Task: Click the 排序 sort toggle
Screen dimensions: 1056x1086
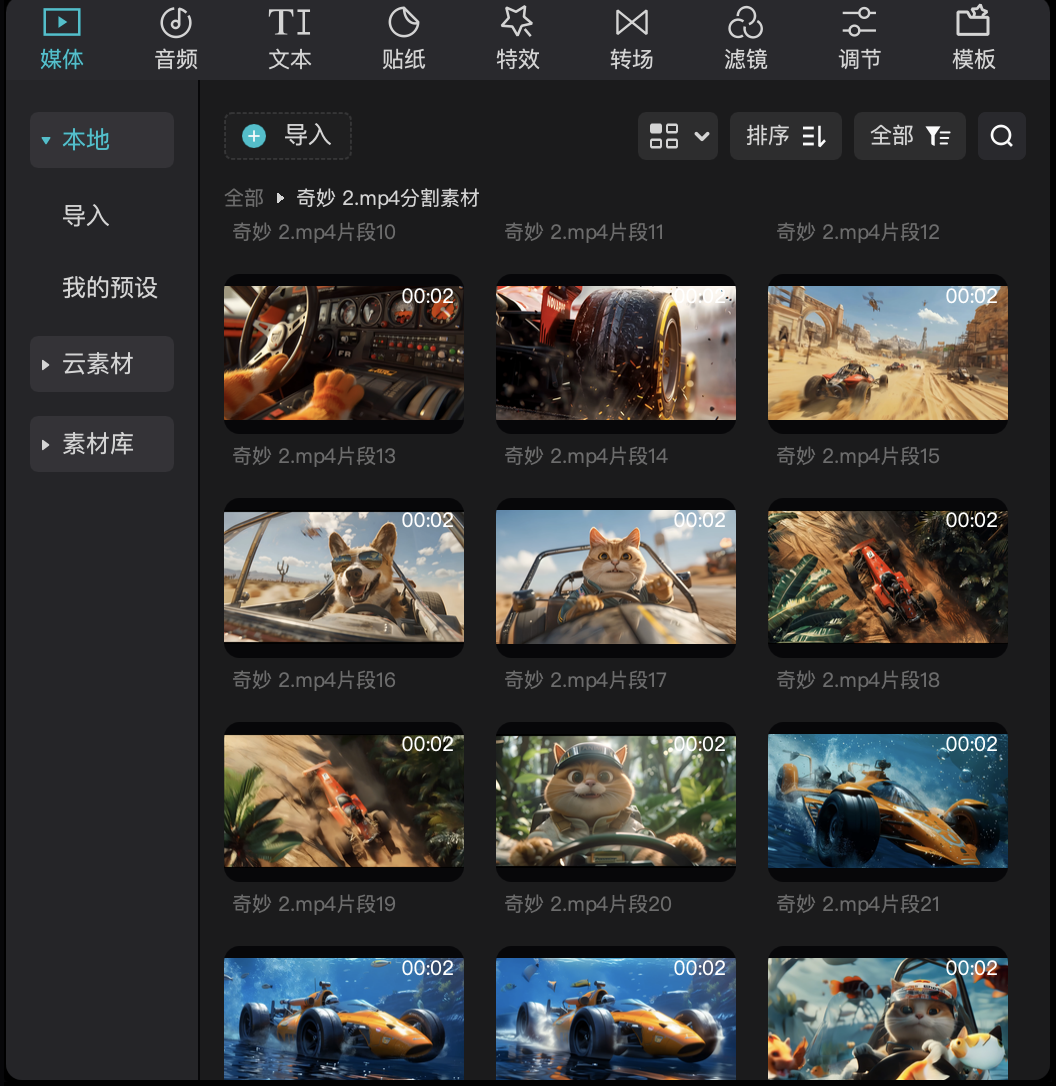Action: [786, 136]
